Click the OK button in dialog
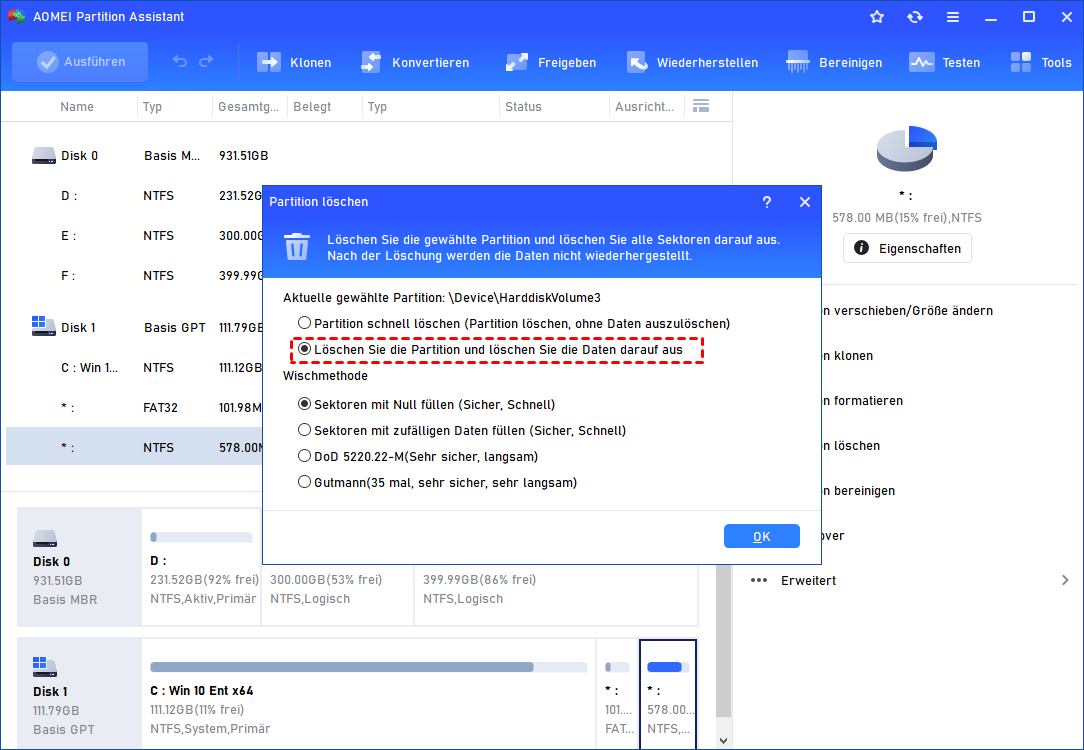This screenshot has width=1084, height=750. (x=762, y=536)
